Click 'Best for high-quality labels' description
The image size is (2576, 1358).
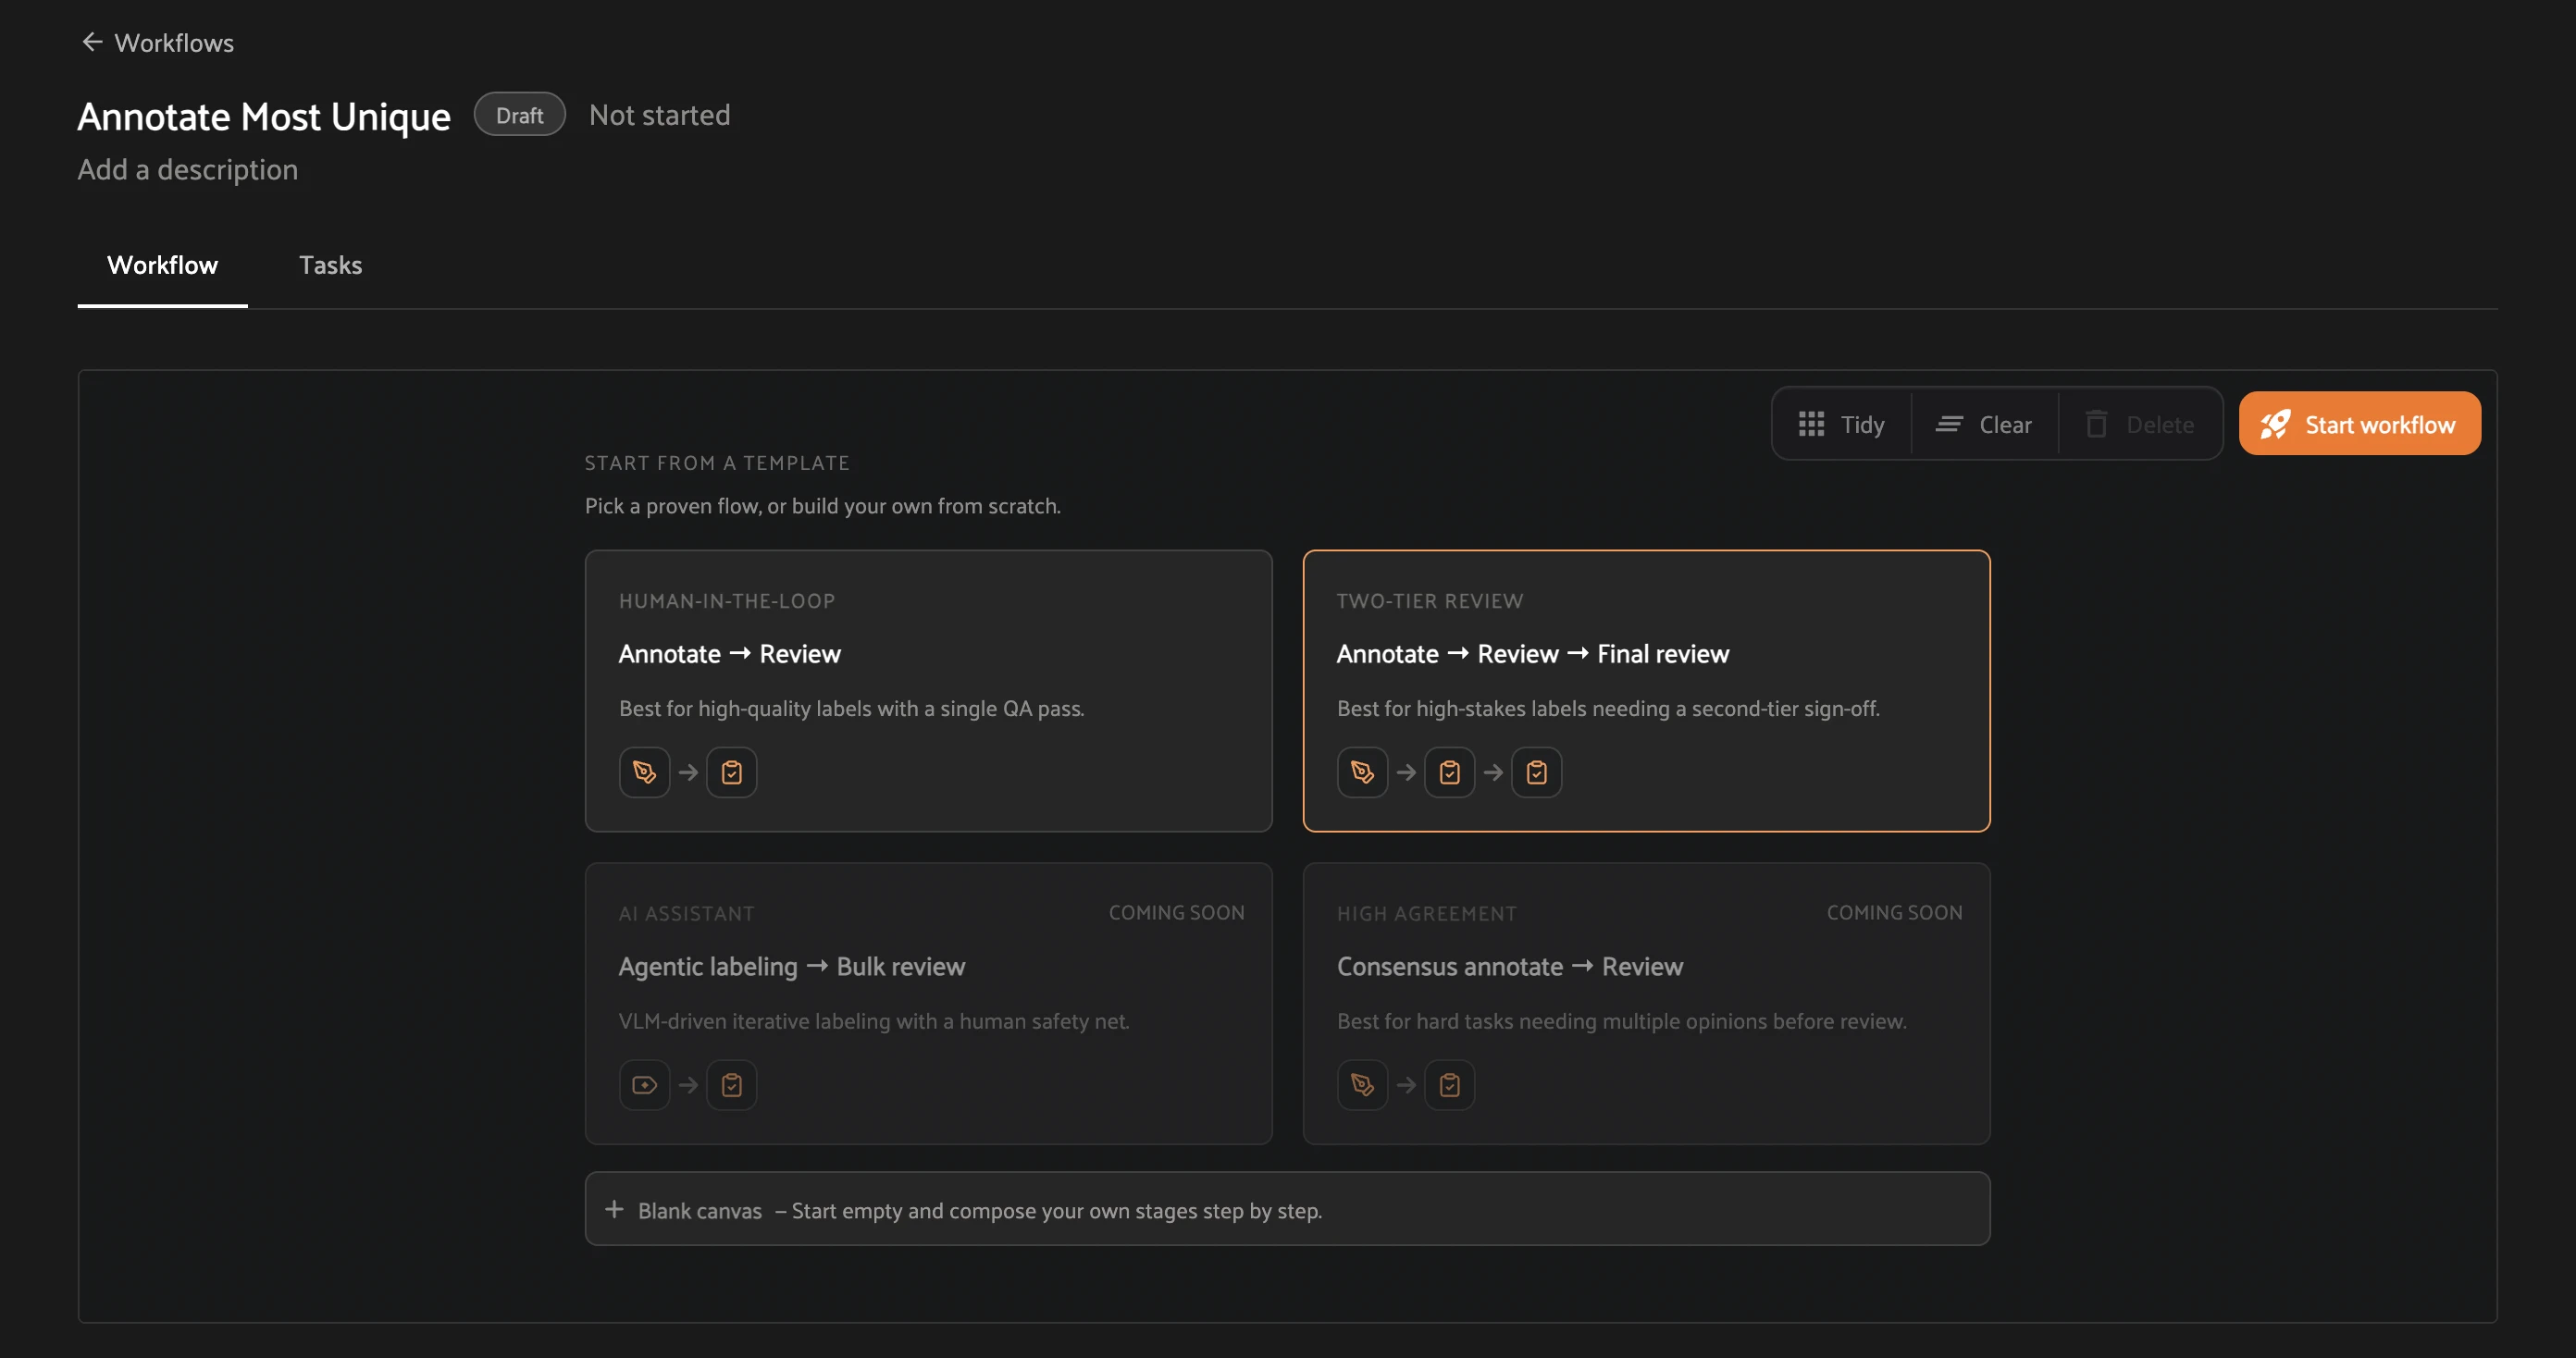851,709
